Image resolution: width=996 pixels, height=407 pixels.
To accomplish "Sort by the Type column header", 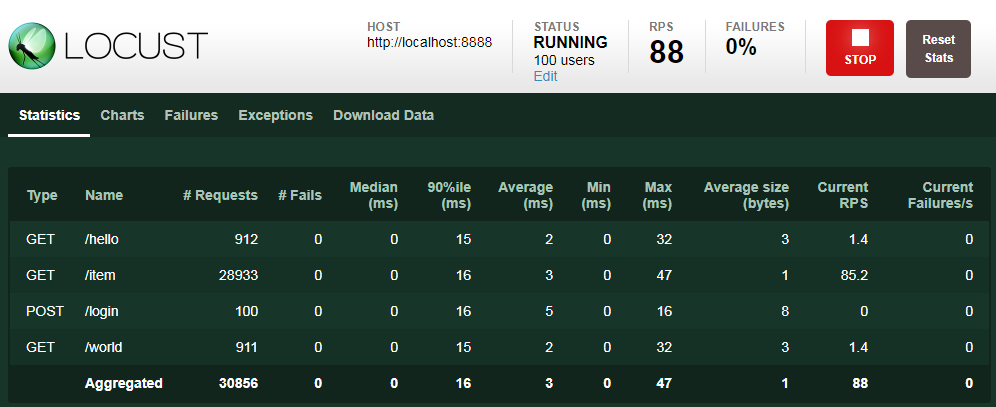I will tap(42, 196).
